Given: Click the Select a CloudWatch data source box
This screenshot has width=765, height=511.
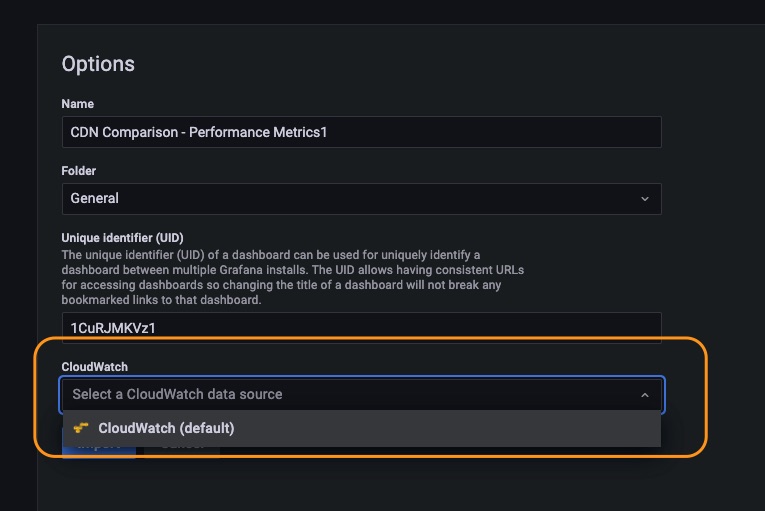Looking at the screenshot, I should [362, 394].
